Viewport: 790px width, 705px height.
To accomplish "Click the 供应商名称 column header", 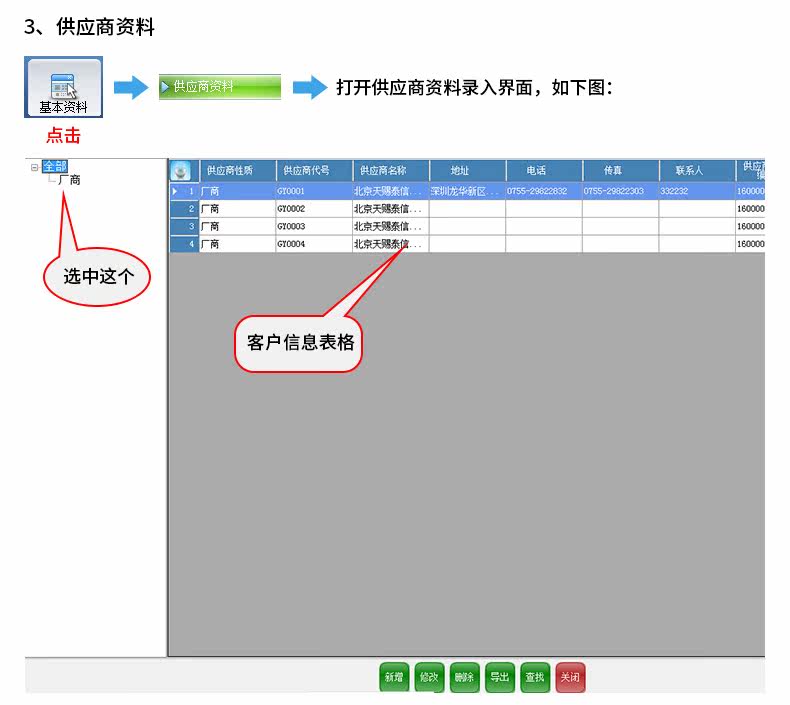I will (x=391, y=171).
